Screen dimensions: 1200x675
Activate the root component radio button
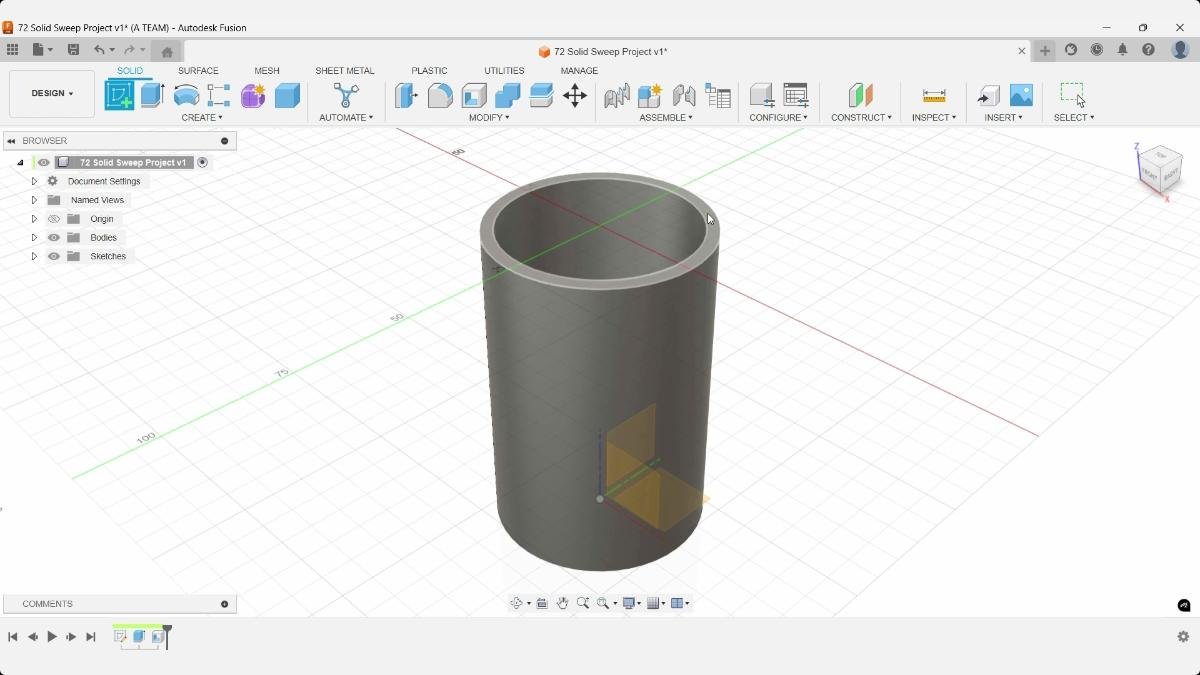pyautogui.click(x=202, y=162)
